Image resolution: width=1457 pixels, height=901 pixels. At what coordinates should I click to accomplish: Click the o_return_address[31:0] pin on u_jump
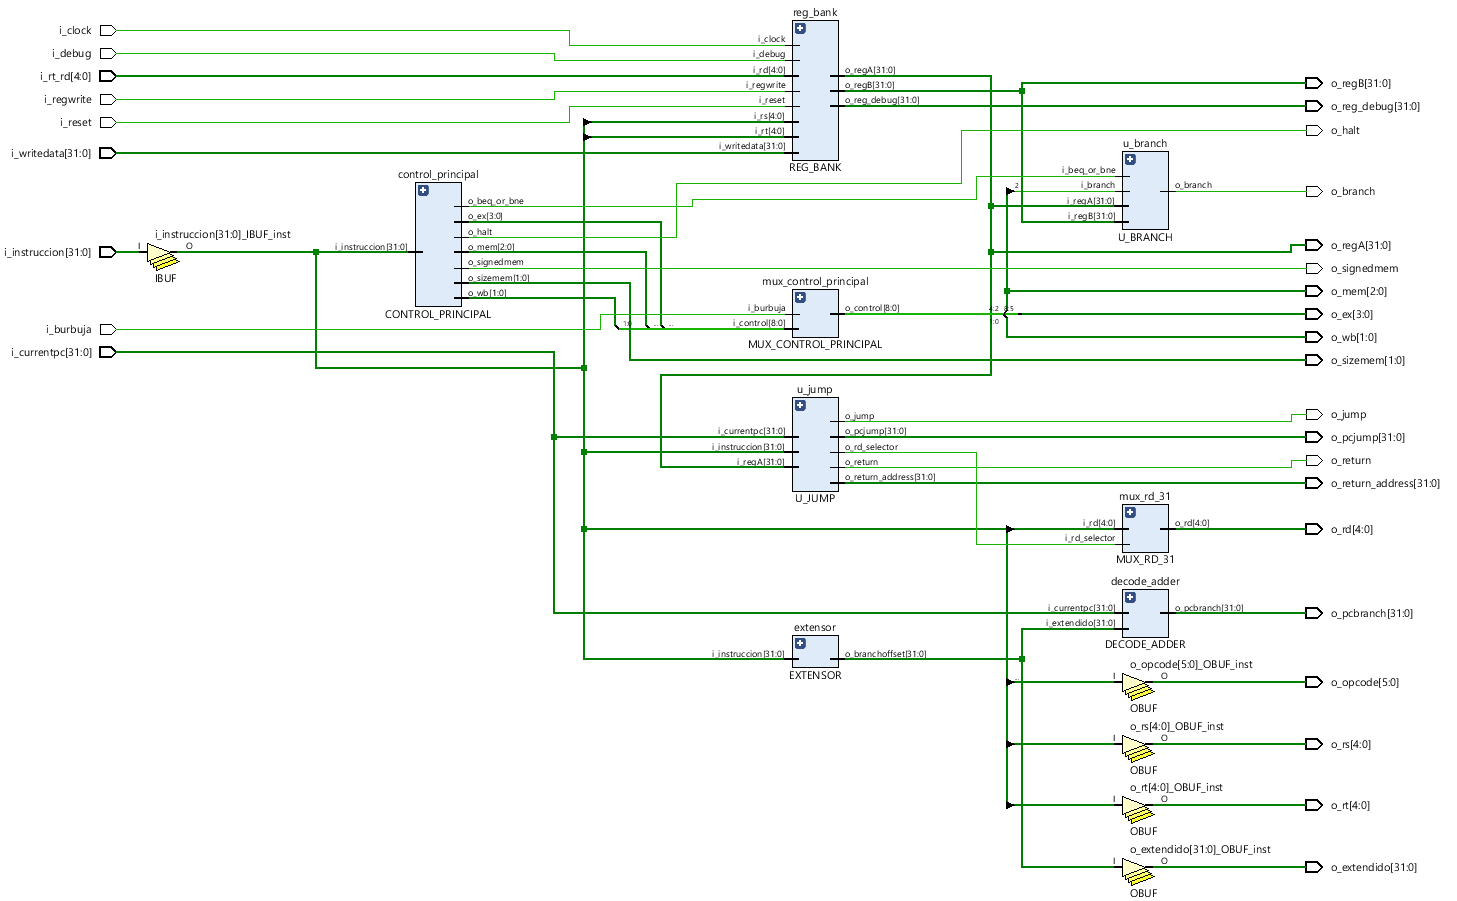tap(890, 477)
